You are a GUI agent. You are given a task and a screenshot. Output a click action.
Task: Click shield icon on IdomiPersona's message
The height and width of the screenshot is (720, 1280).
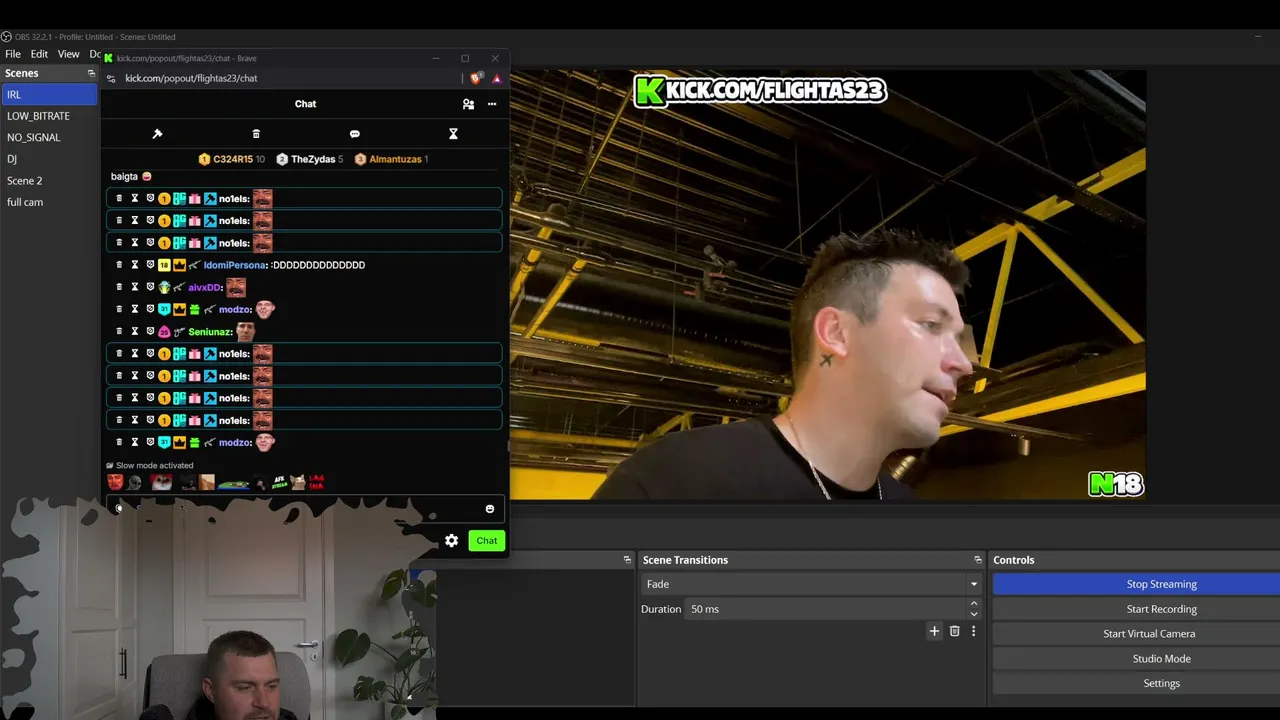150,265
